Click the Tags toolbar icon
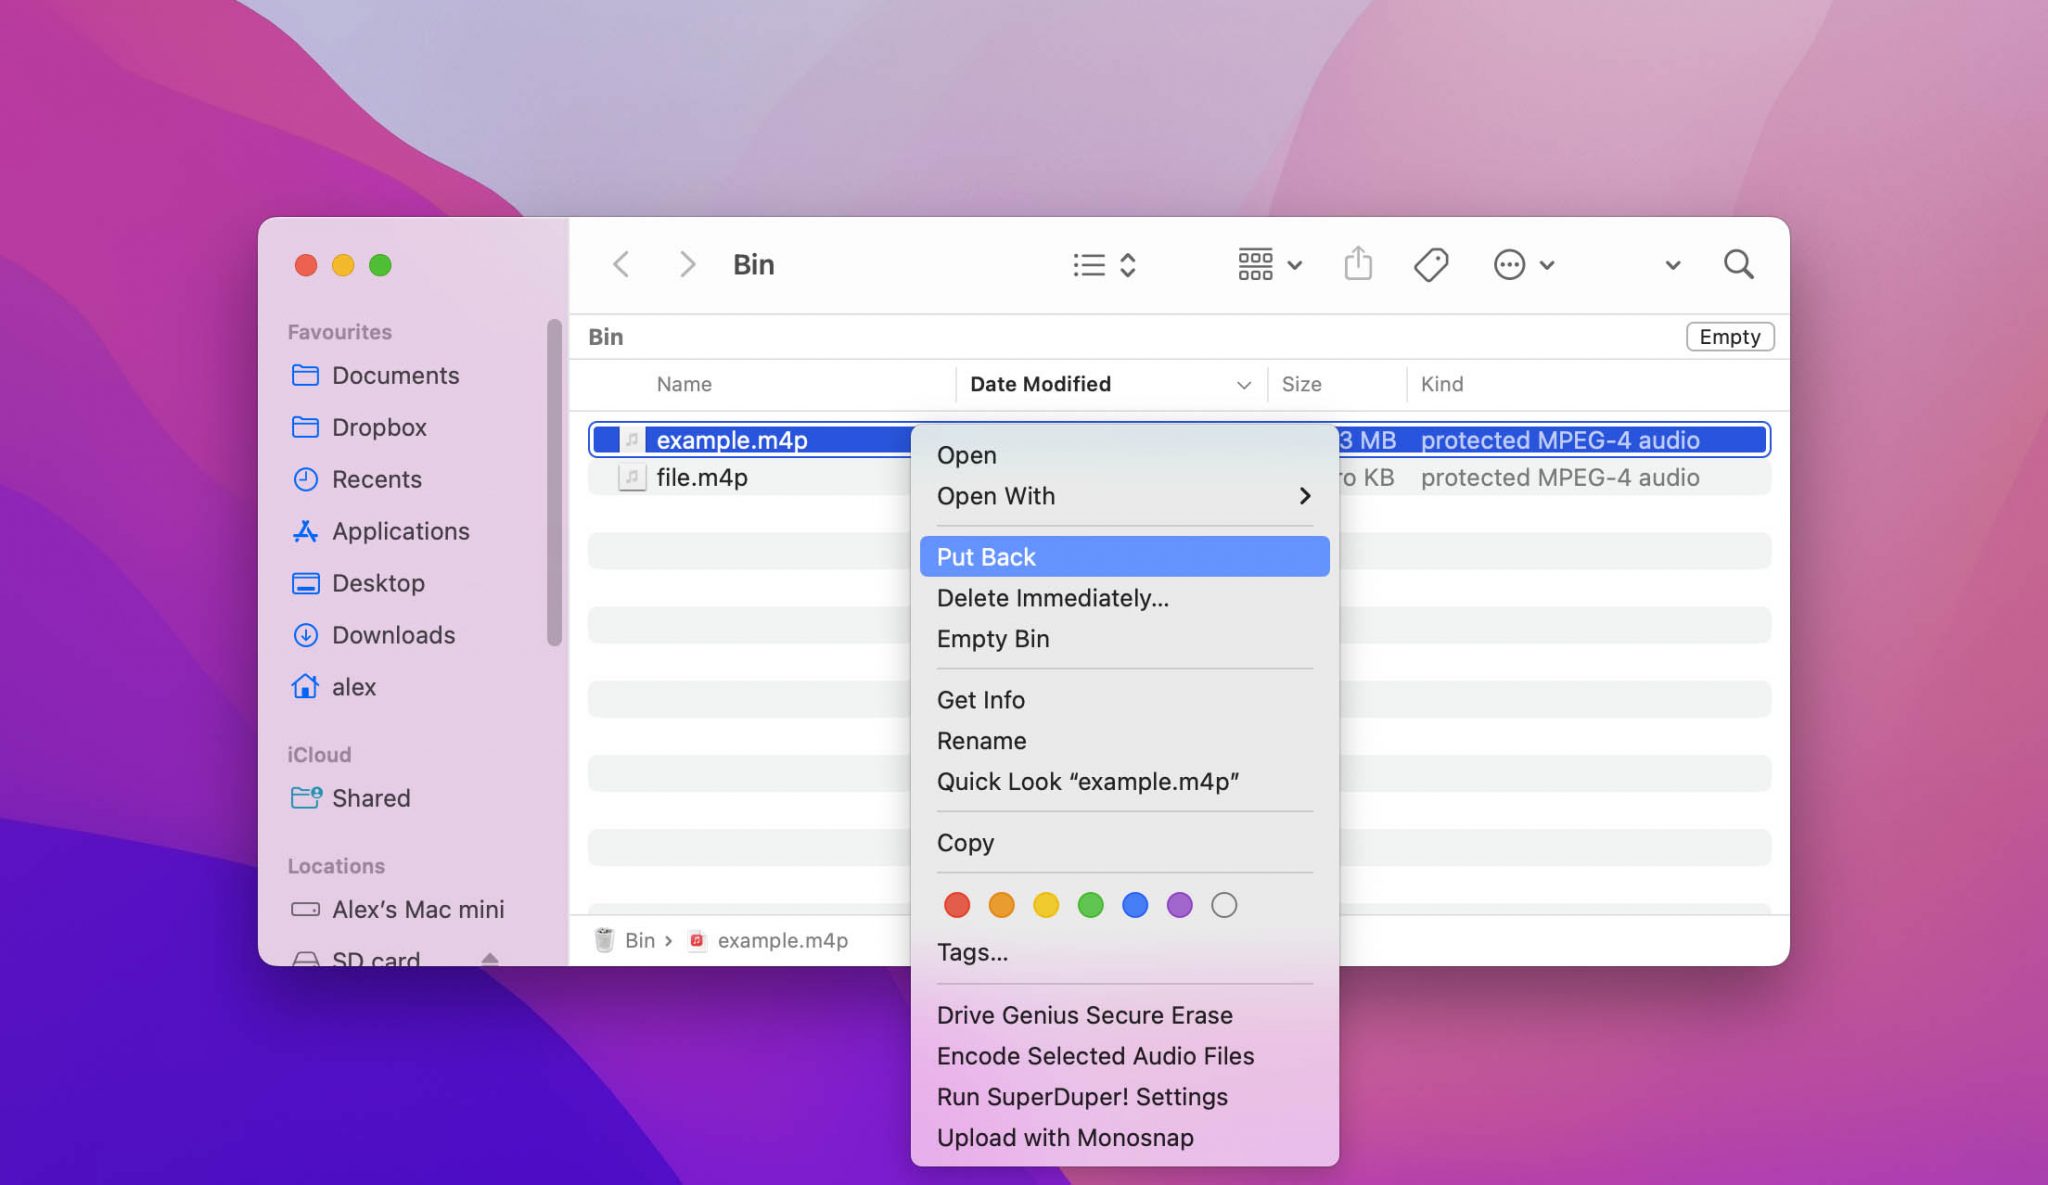The image size is (2048, 1185). (1431, 265)
